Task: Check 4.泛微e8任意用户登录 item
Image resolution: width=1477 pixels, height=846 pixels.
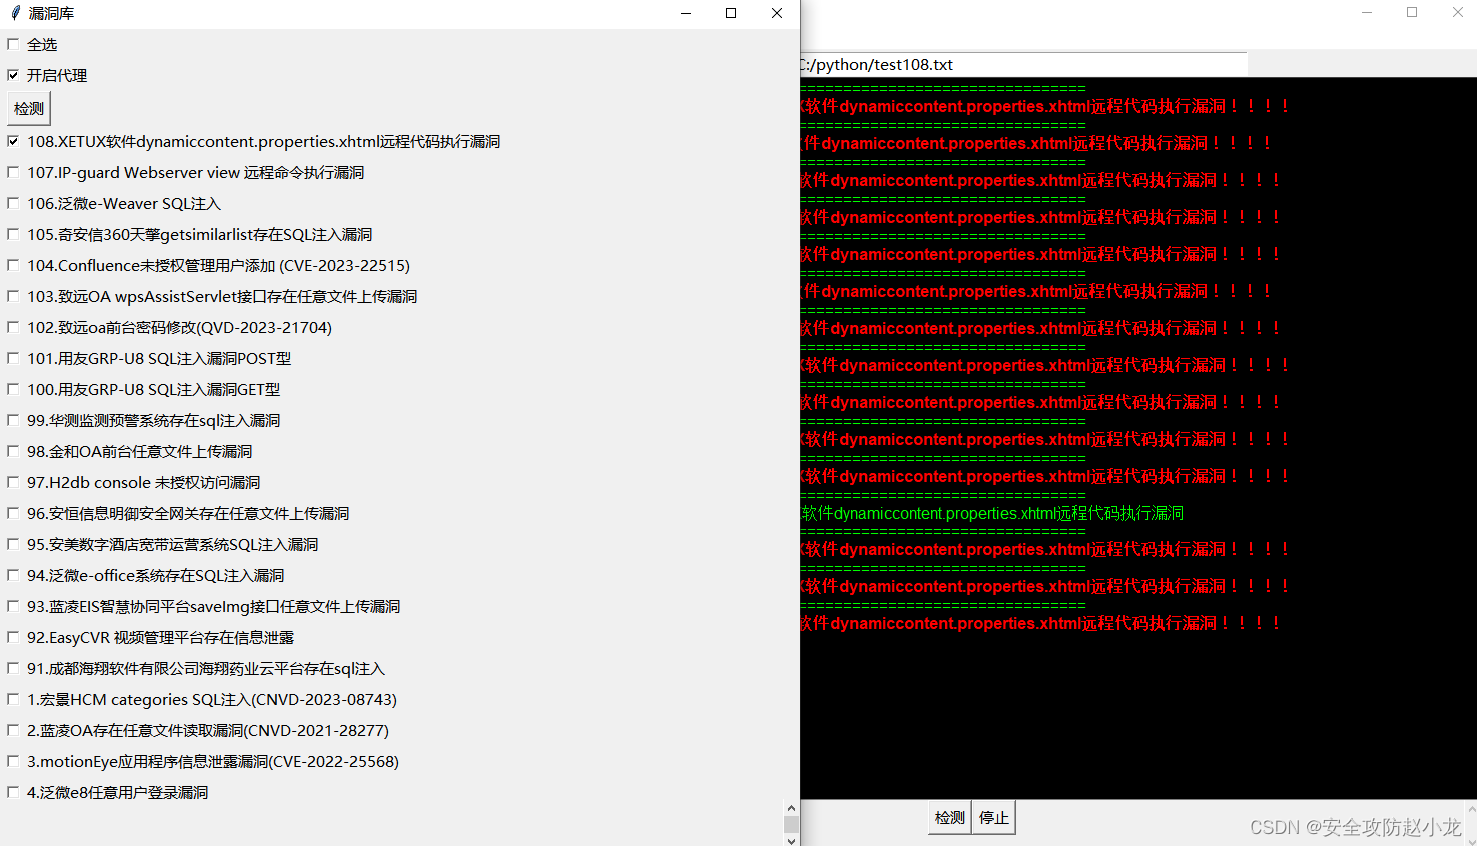Action: click(x=13, y=792)
